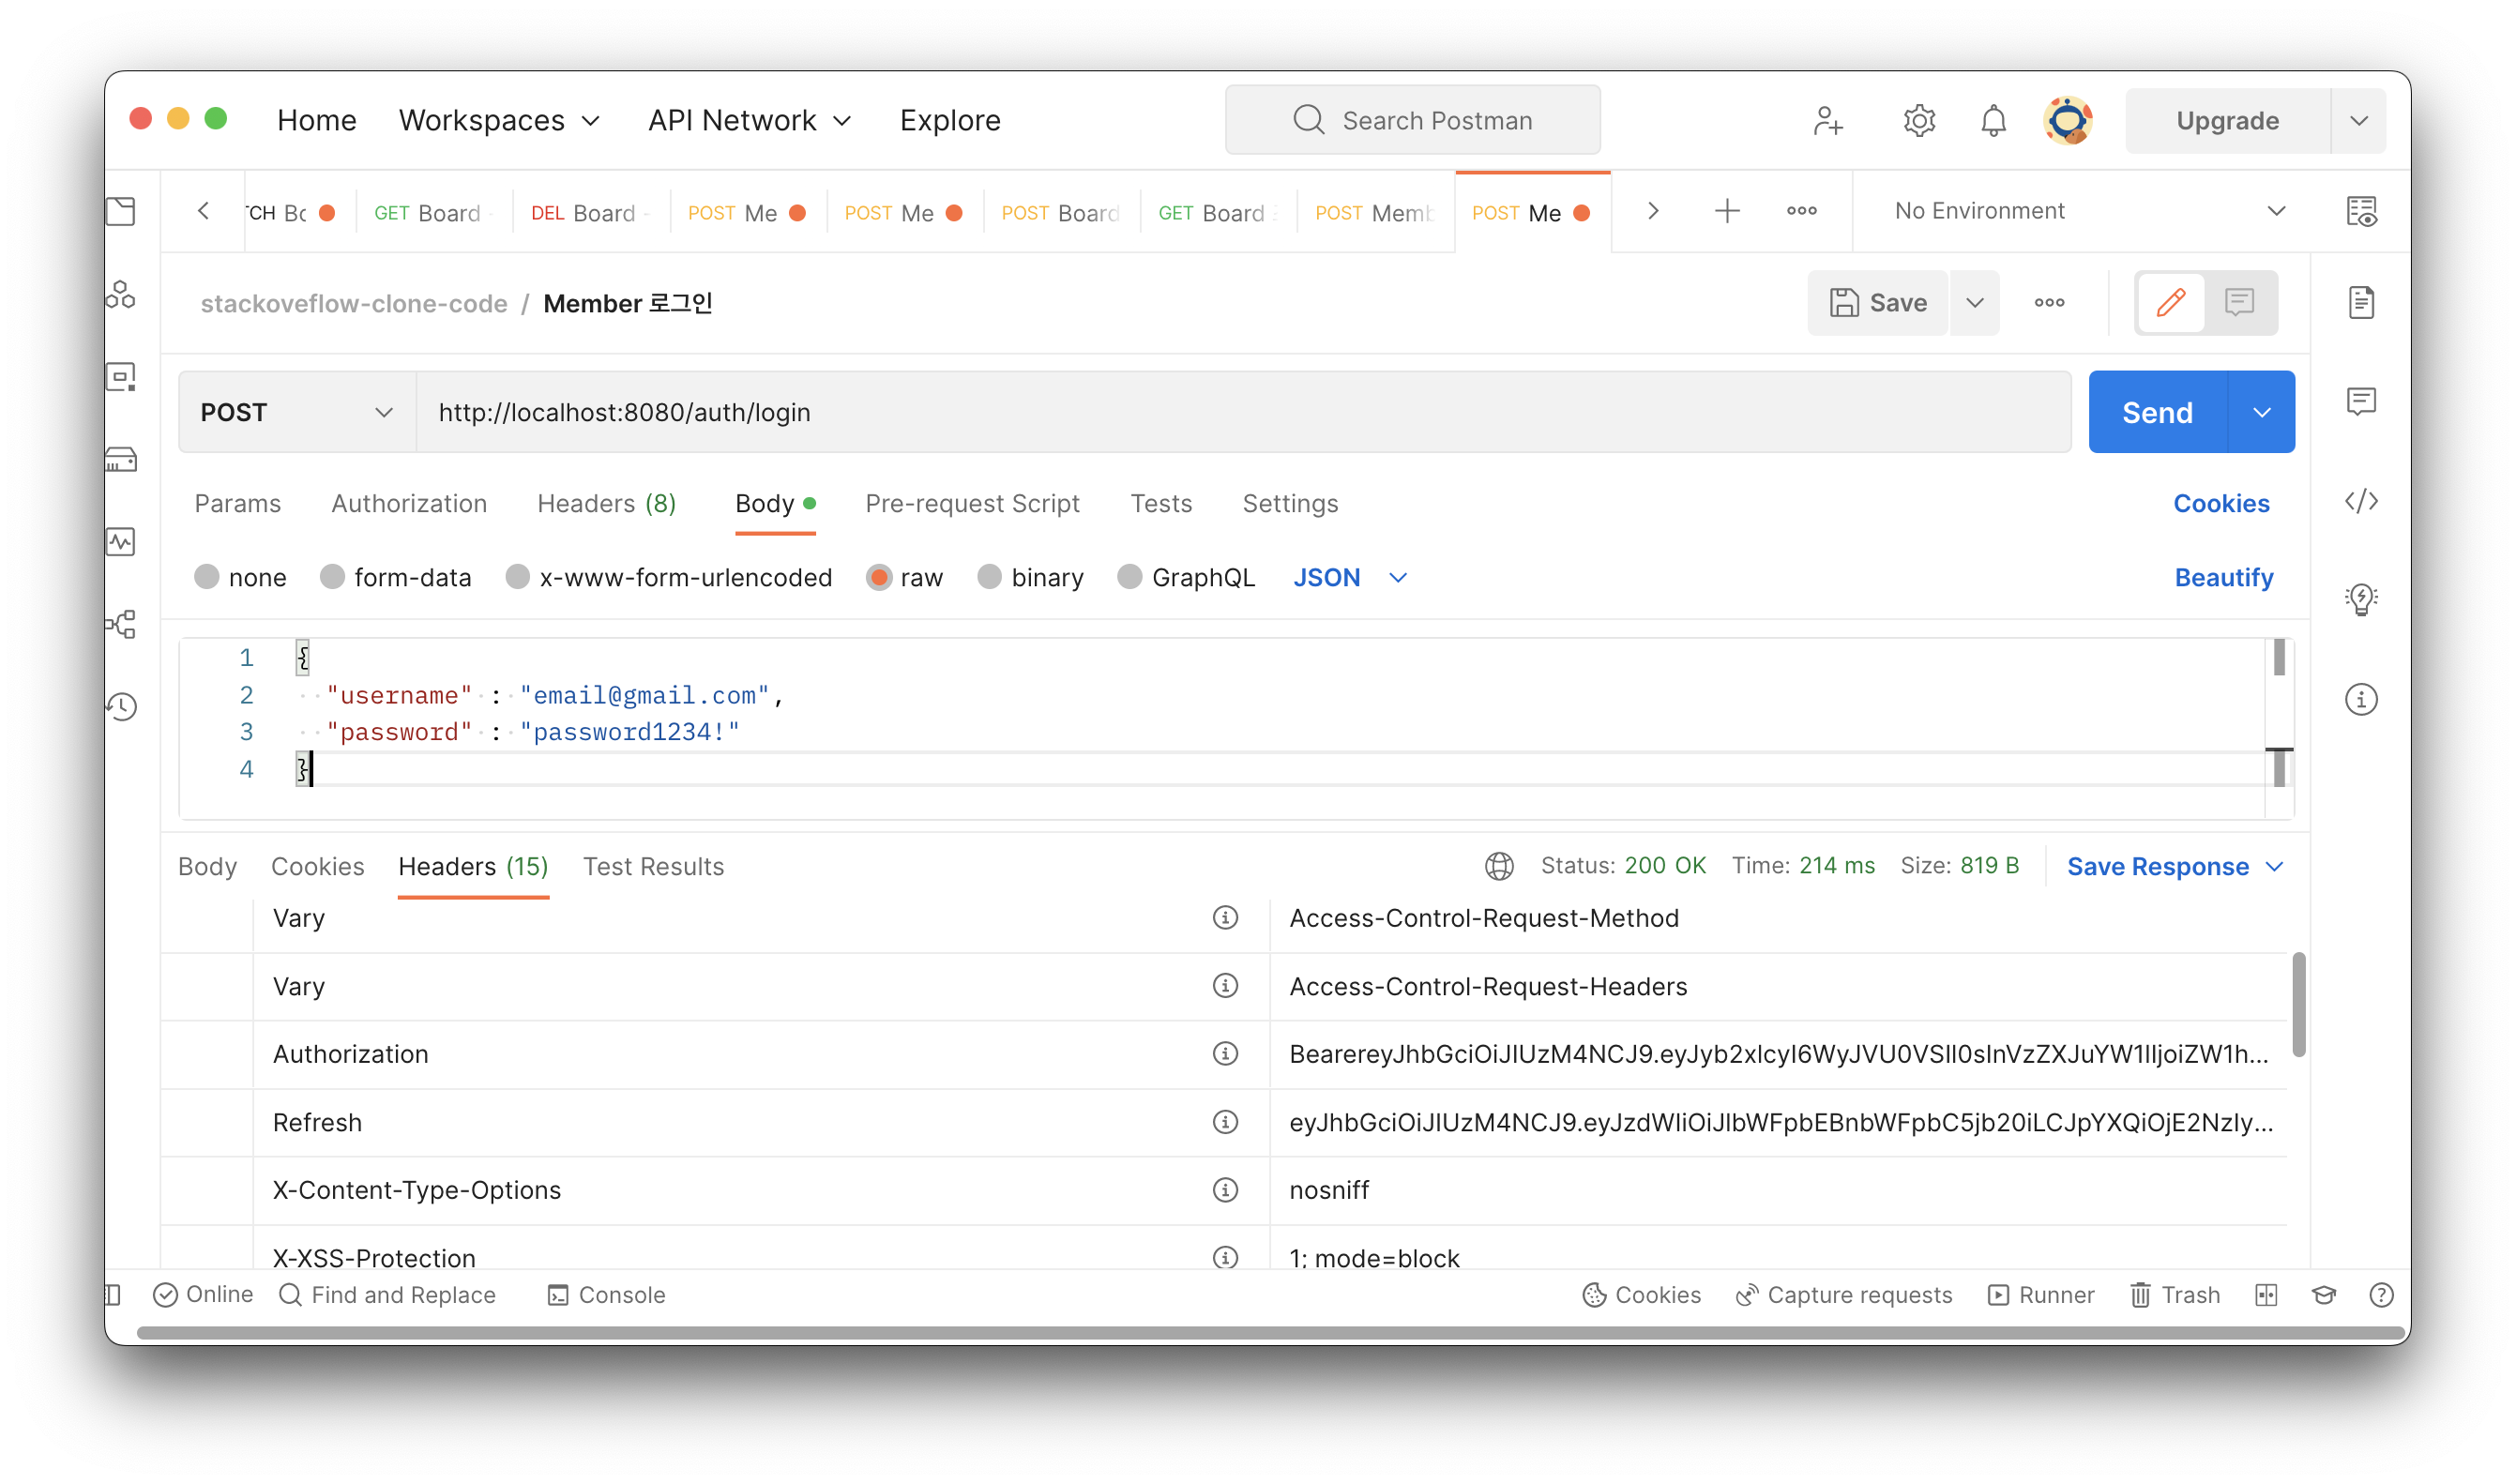Open the Console from the status bar
Image resolution: width=2516 pixels, height=1484 pixels.
(x=606, y=1295)
